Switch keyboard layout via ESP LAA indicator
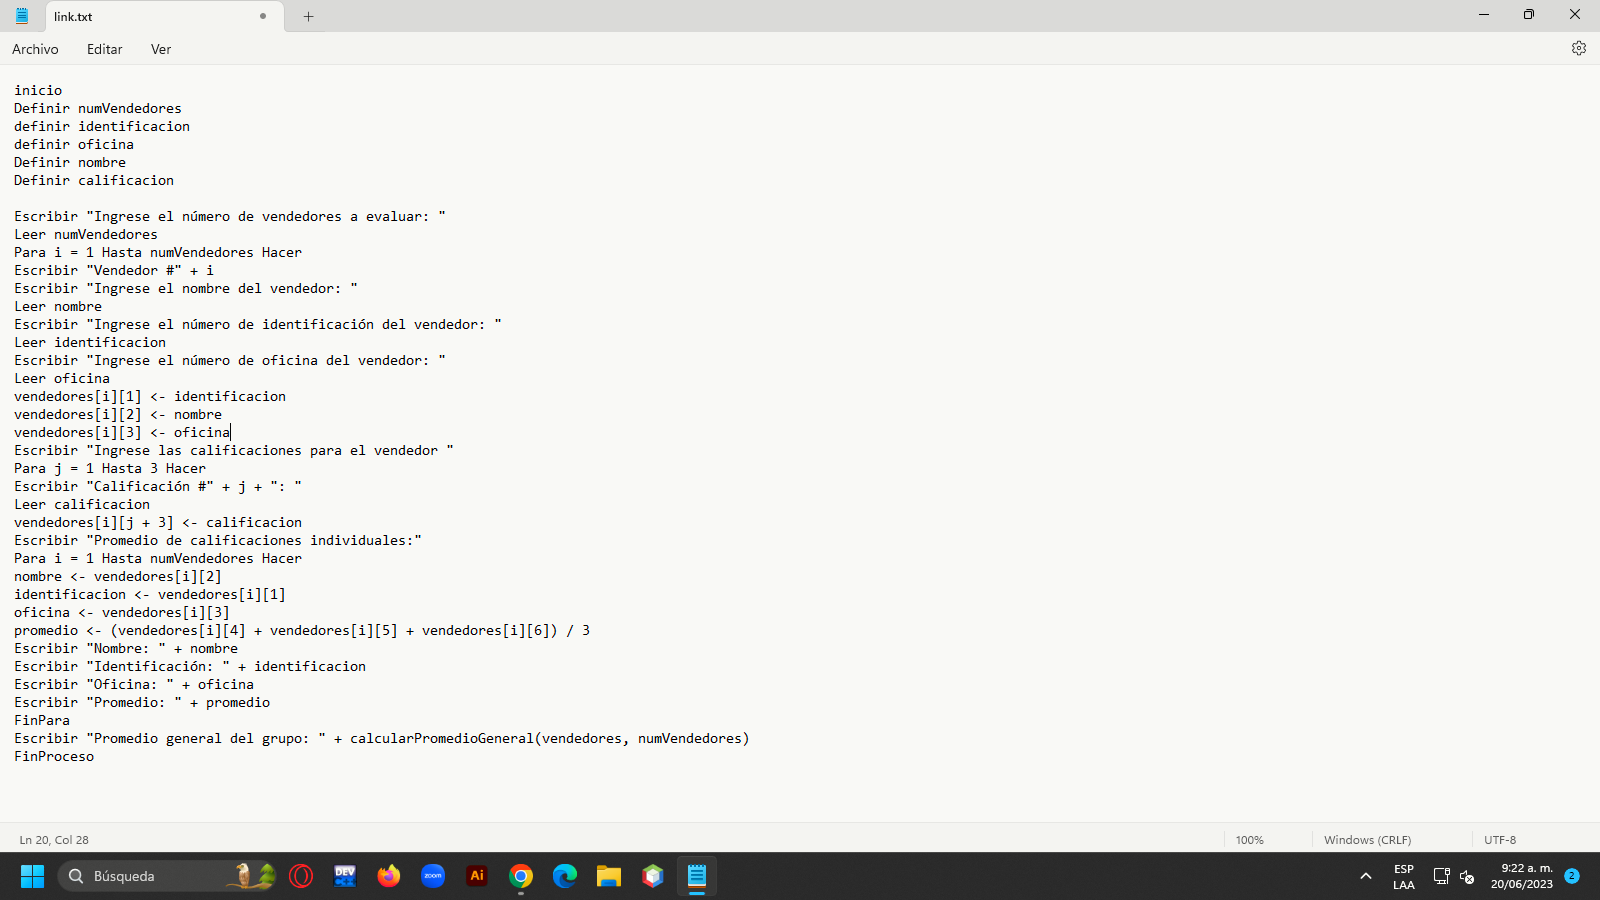 [x=1404, y=876]
